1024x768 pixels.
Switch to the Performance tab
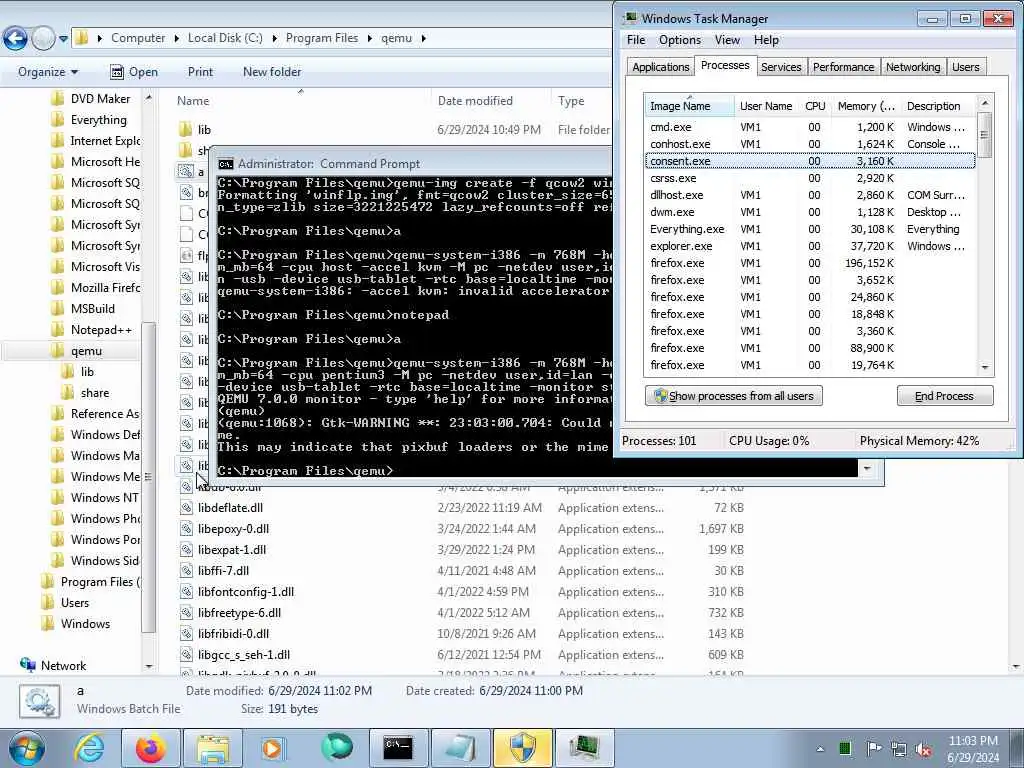tap(843, 67)
